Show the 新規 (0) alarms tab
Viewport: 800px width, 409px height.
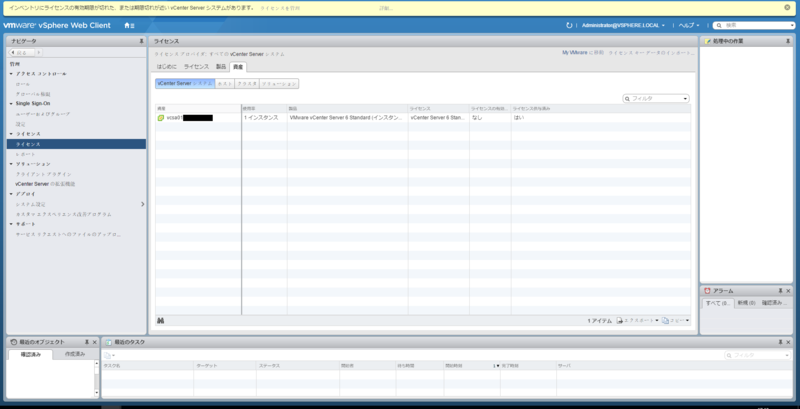pyautogui.click(x=746, y=303)
